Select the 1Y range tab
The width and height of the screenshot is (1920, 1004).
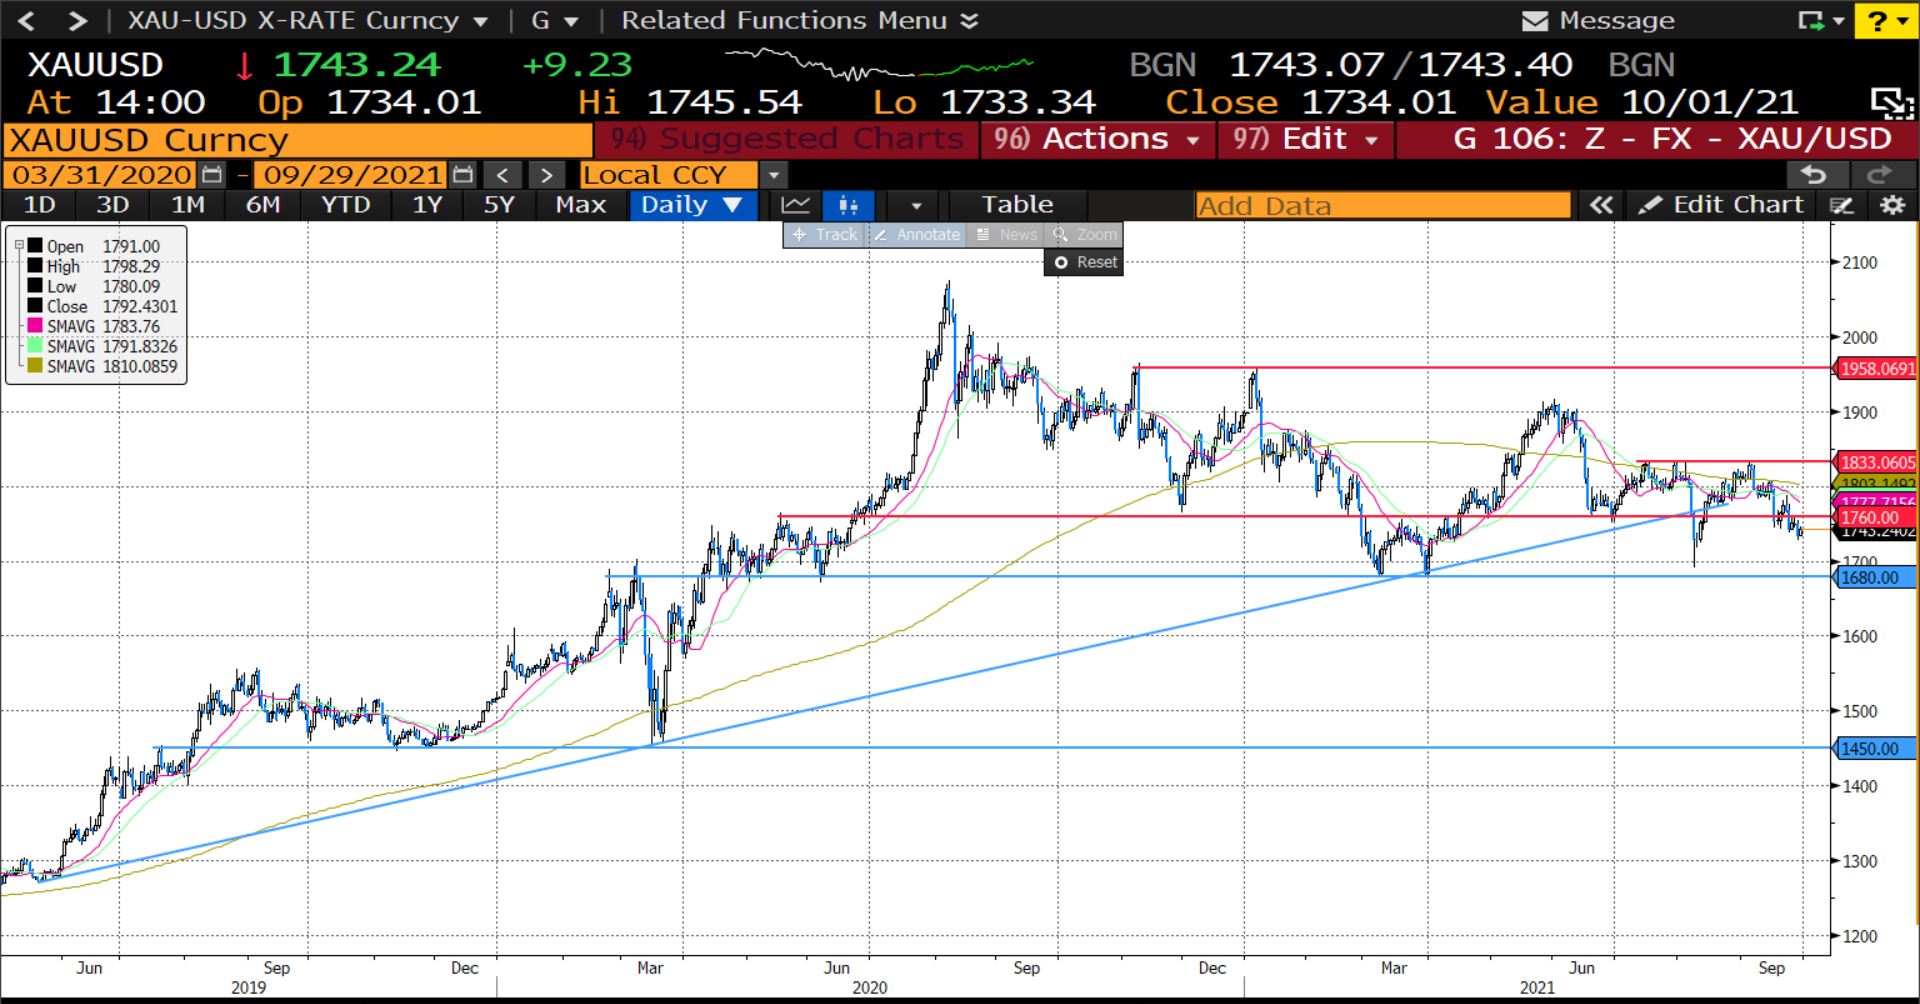point(427,205)
